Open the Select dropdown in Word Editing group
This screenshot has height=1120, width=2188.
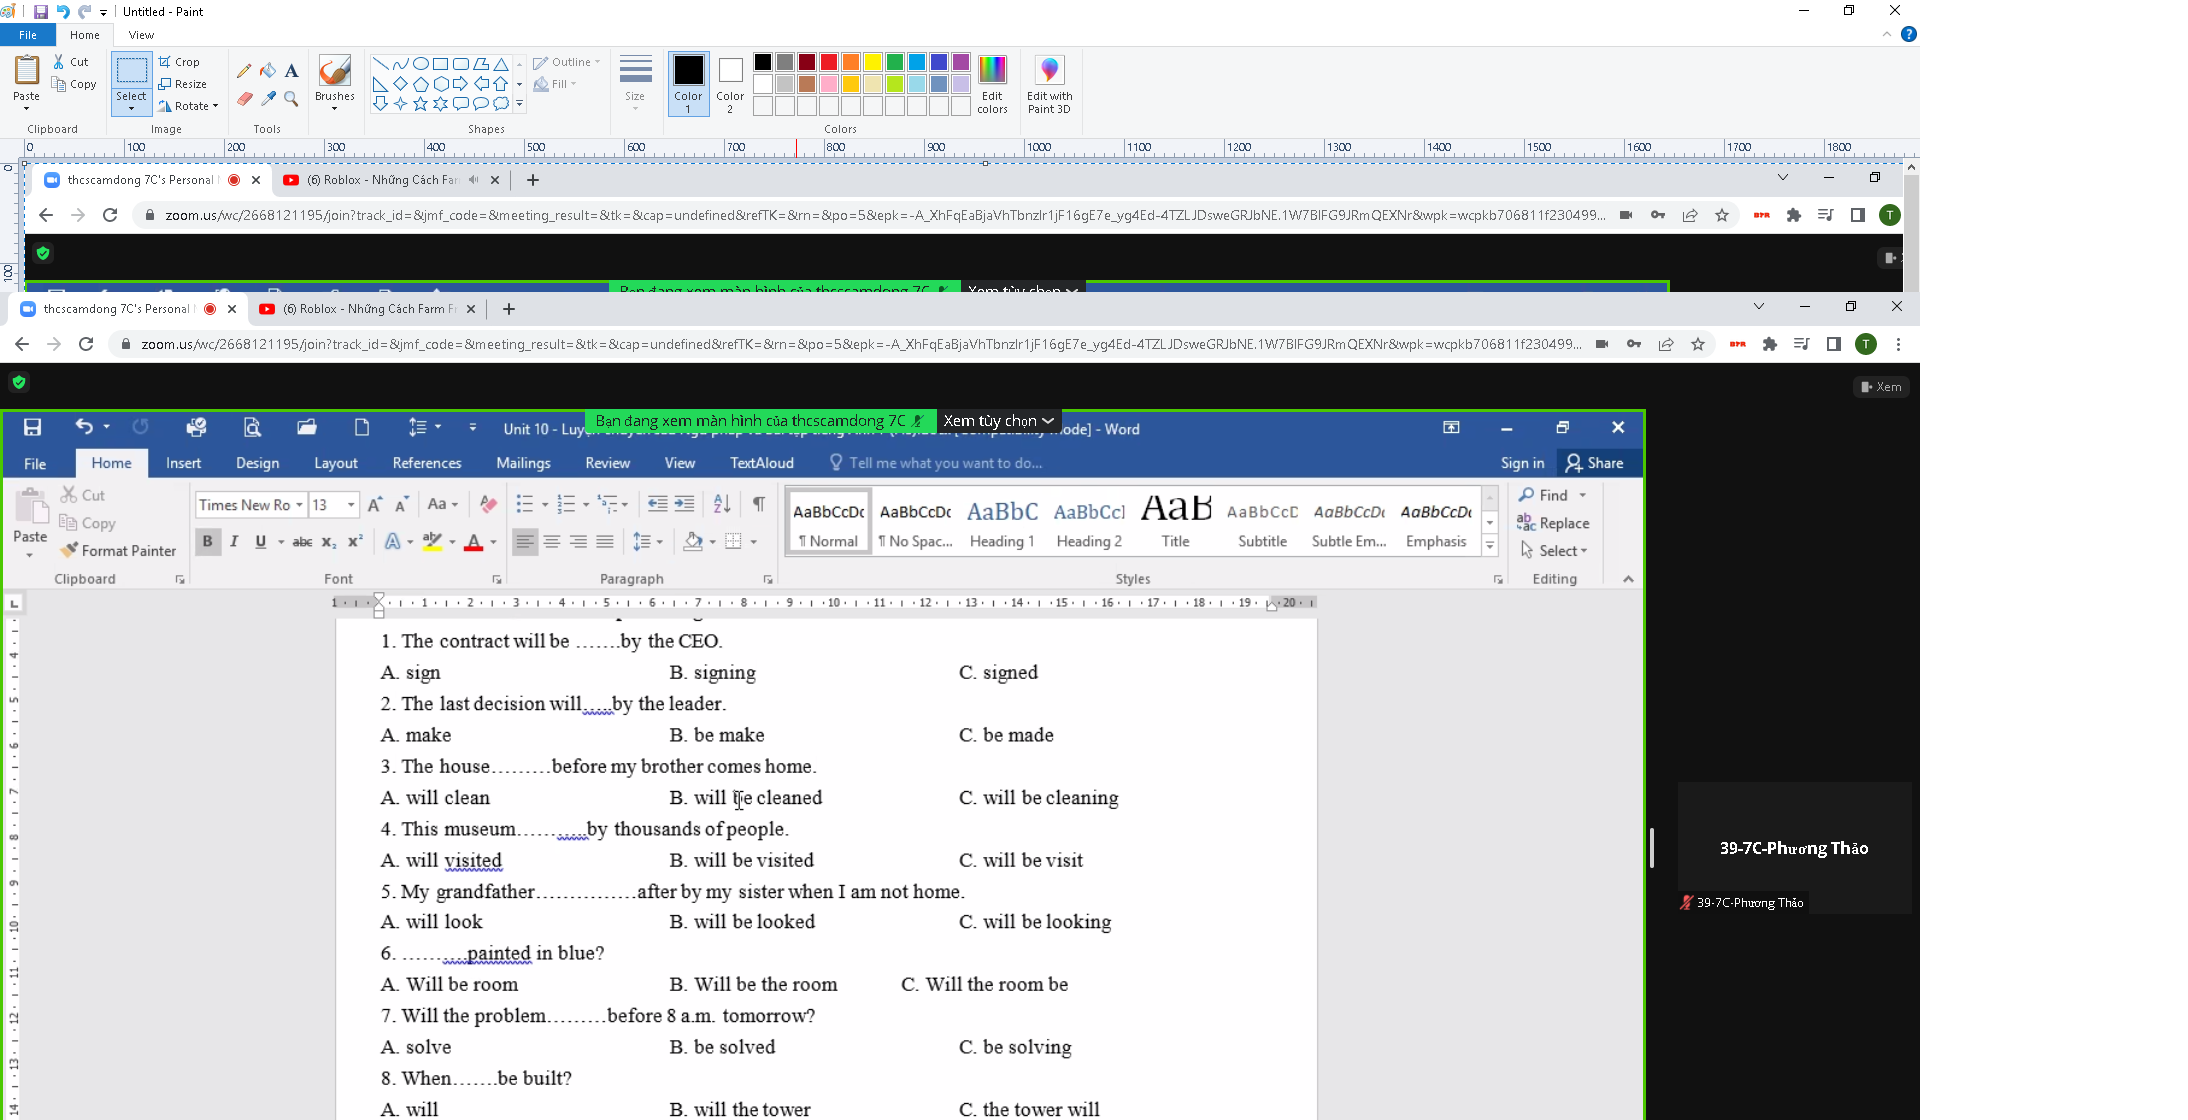pos(1554,551)
